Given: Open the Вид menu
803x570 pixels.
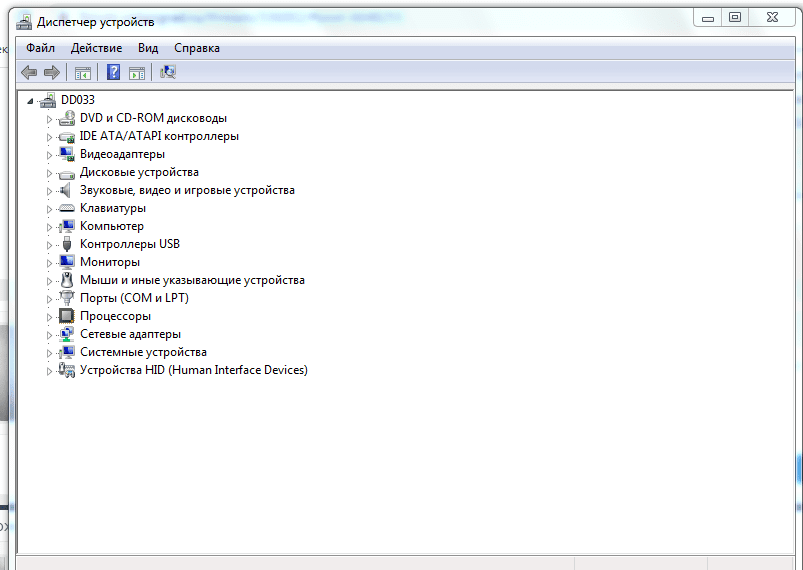Looking at the screenshot, I should click(x=148, y=48).
